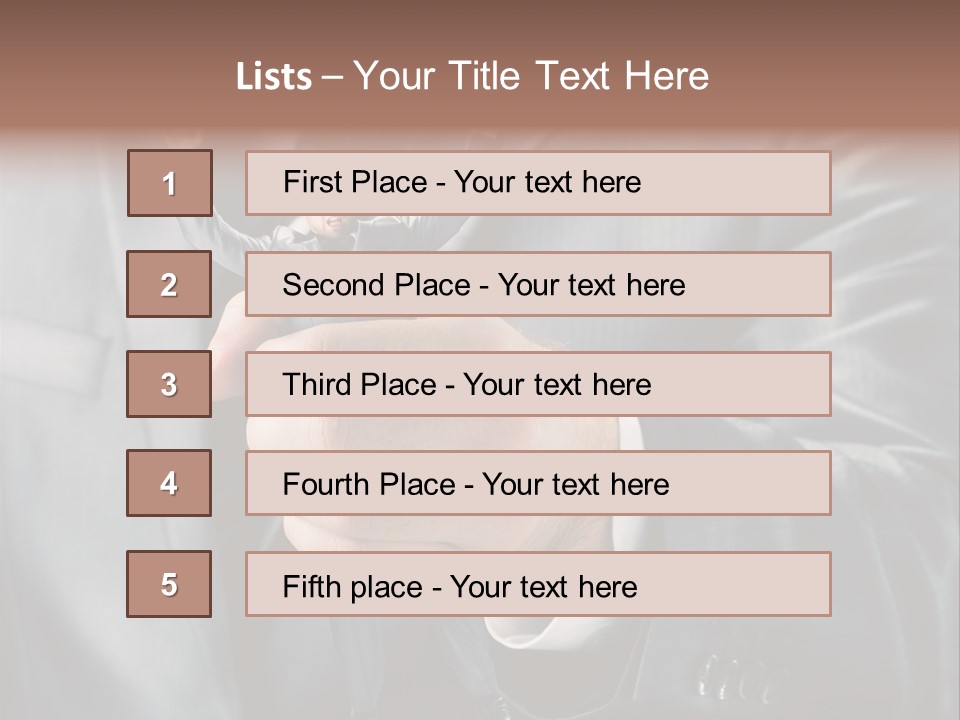
Task: Select the First Place text bar
Action: (538, 183)
